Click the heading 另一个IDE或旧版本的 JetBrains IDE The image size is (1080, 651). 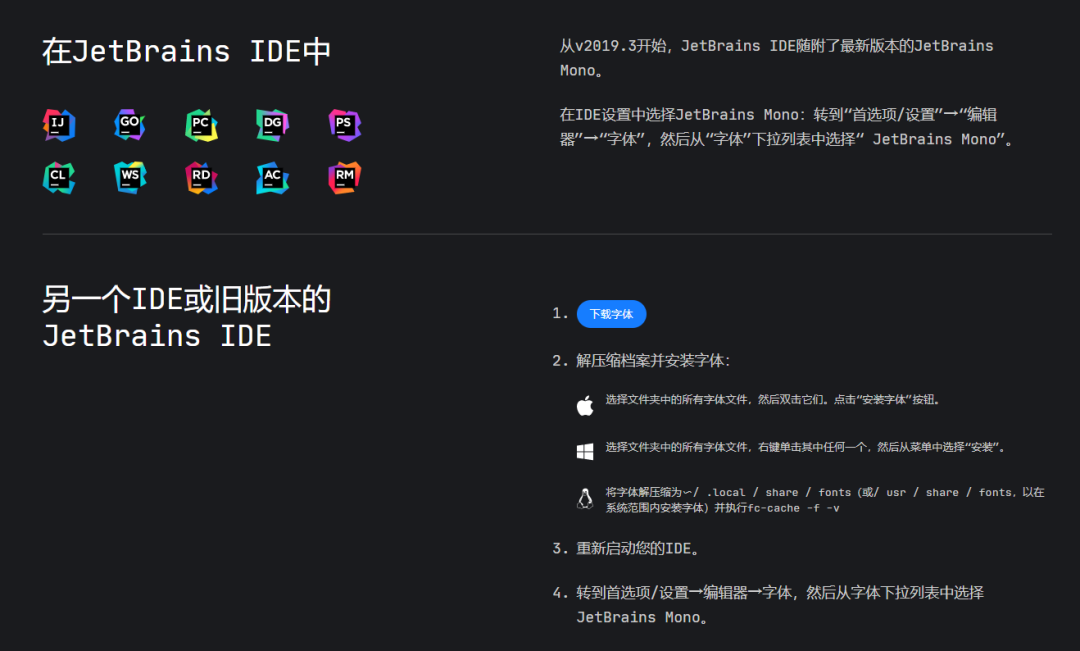click(187, 318)
